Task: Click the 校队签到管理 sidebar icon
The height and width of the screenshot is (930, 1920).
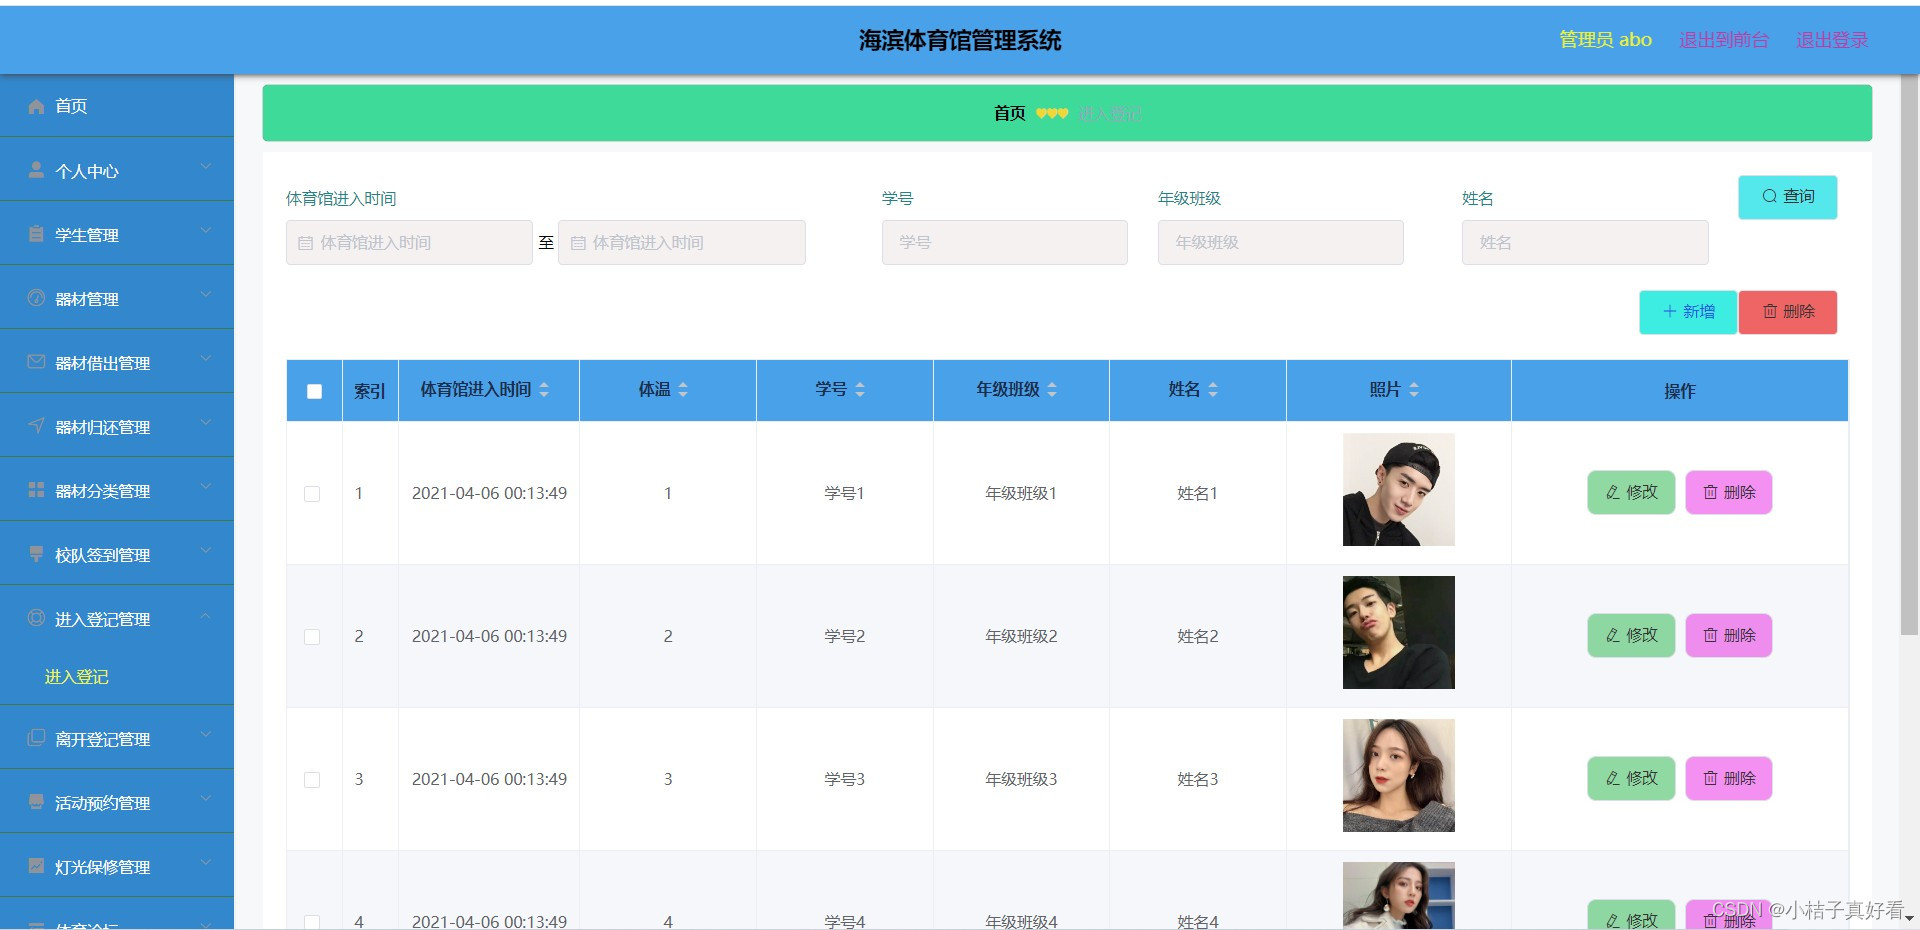Action: [36, 554]
